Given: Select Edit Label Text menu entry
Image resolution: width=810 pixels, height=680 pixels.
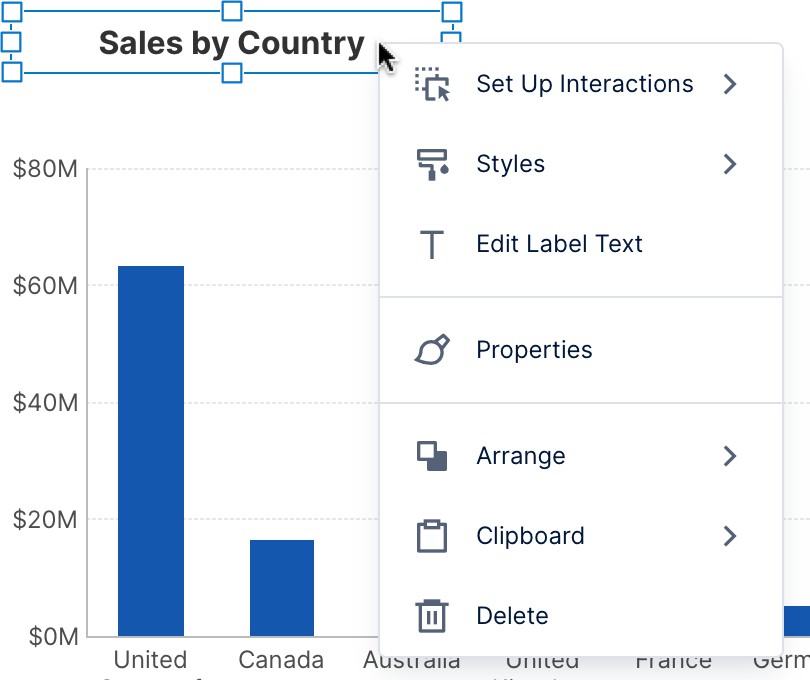Looking at the screenshot, I should click(559, 243).
